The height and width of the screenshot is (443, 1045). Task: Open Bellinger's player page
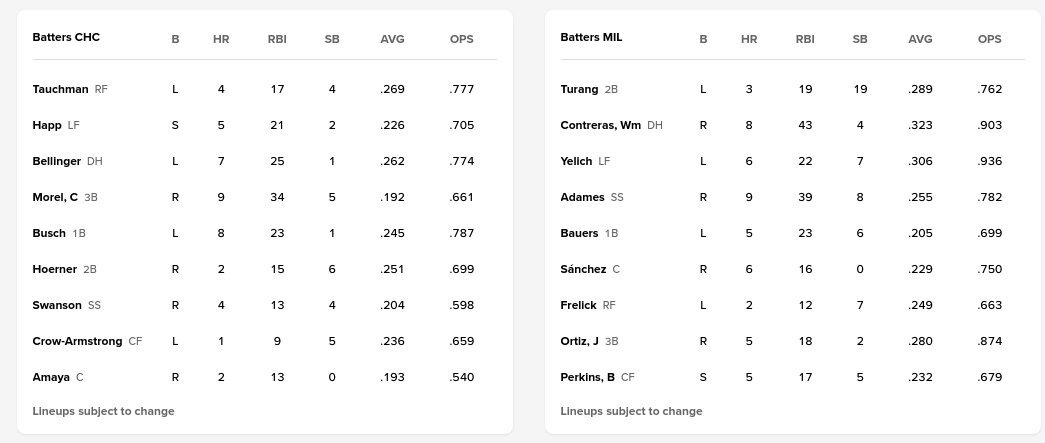(x=56, y=161)
